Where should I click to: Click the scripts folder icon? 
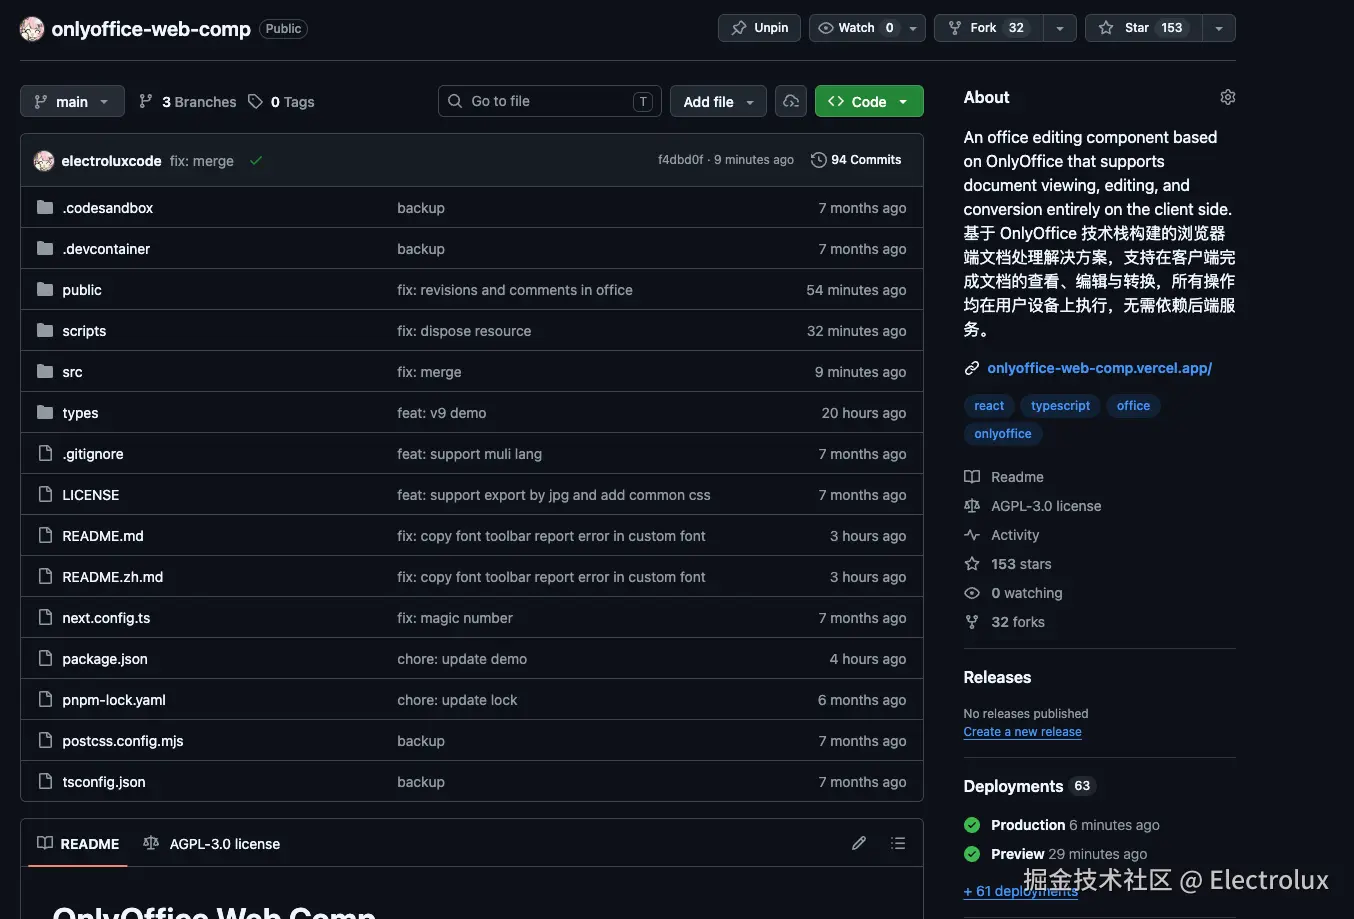click(45, 330)
